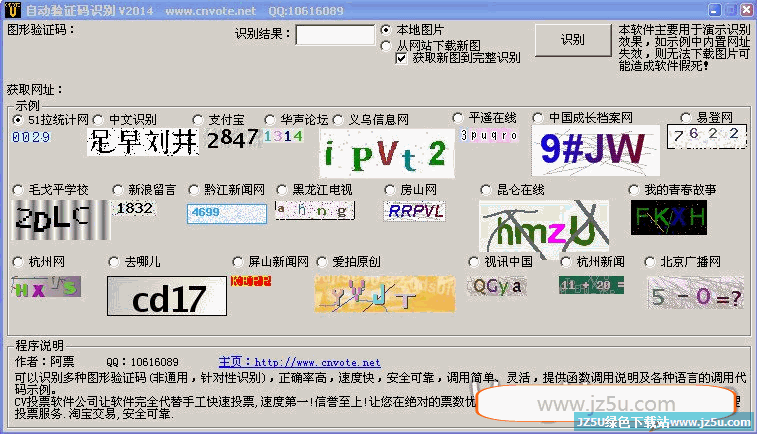757x434 pixels.
Task: Click the 识别 recognize button
Action: pos(573,40)
